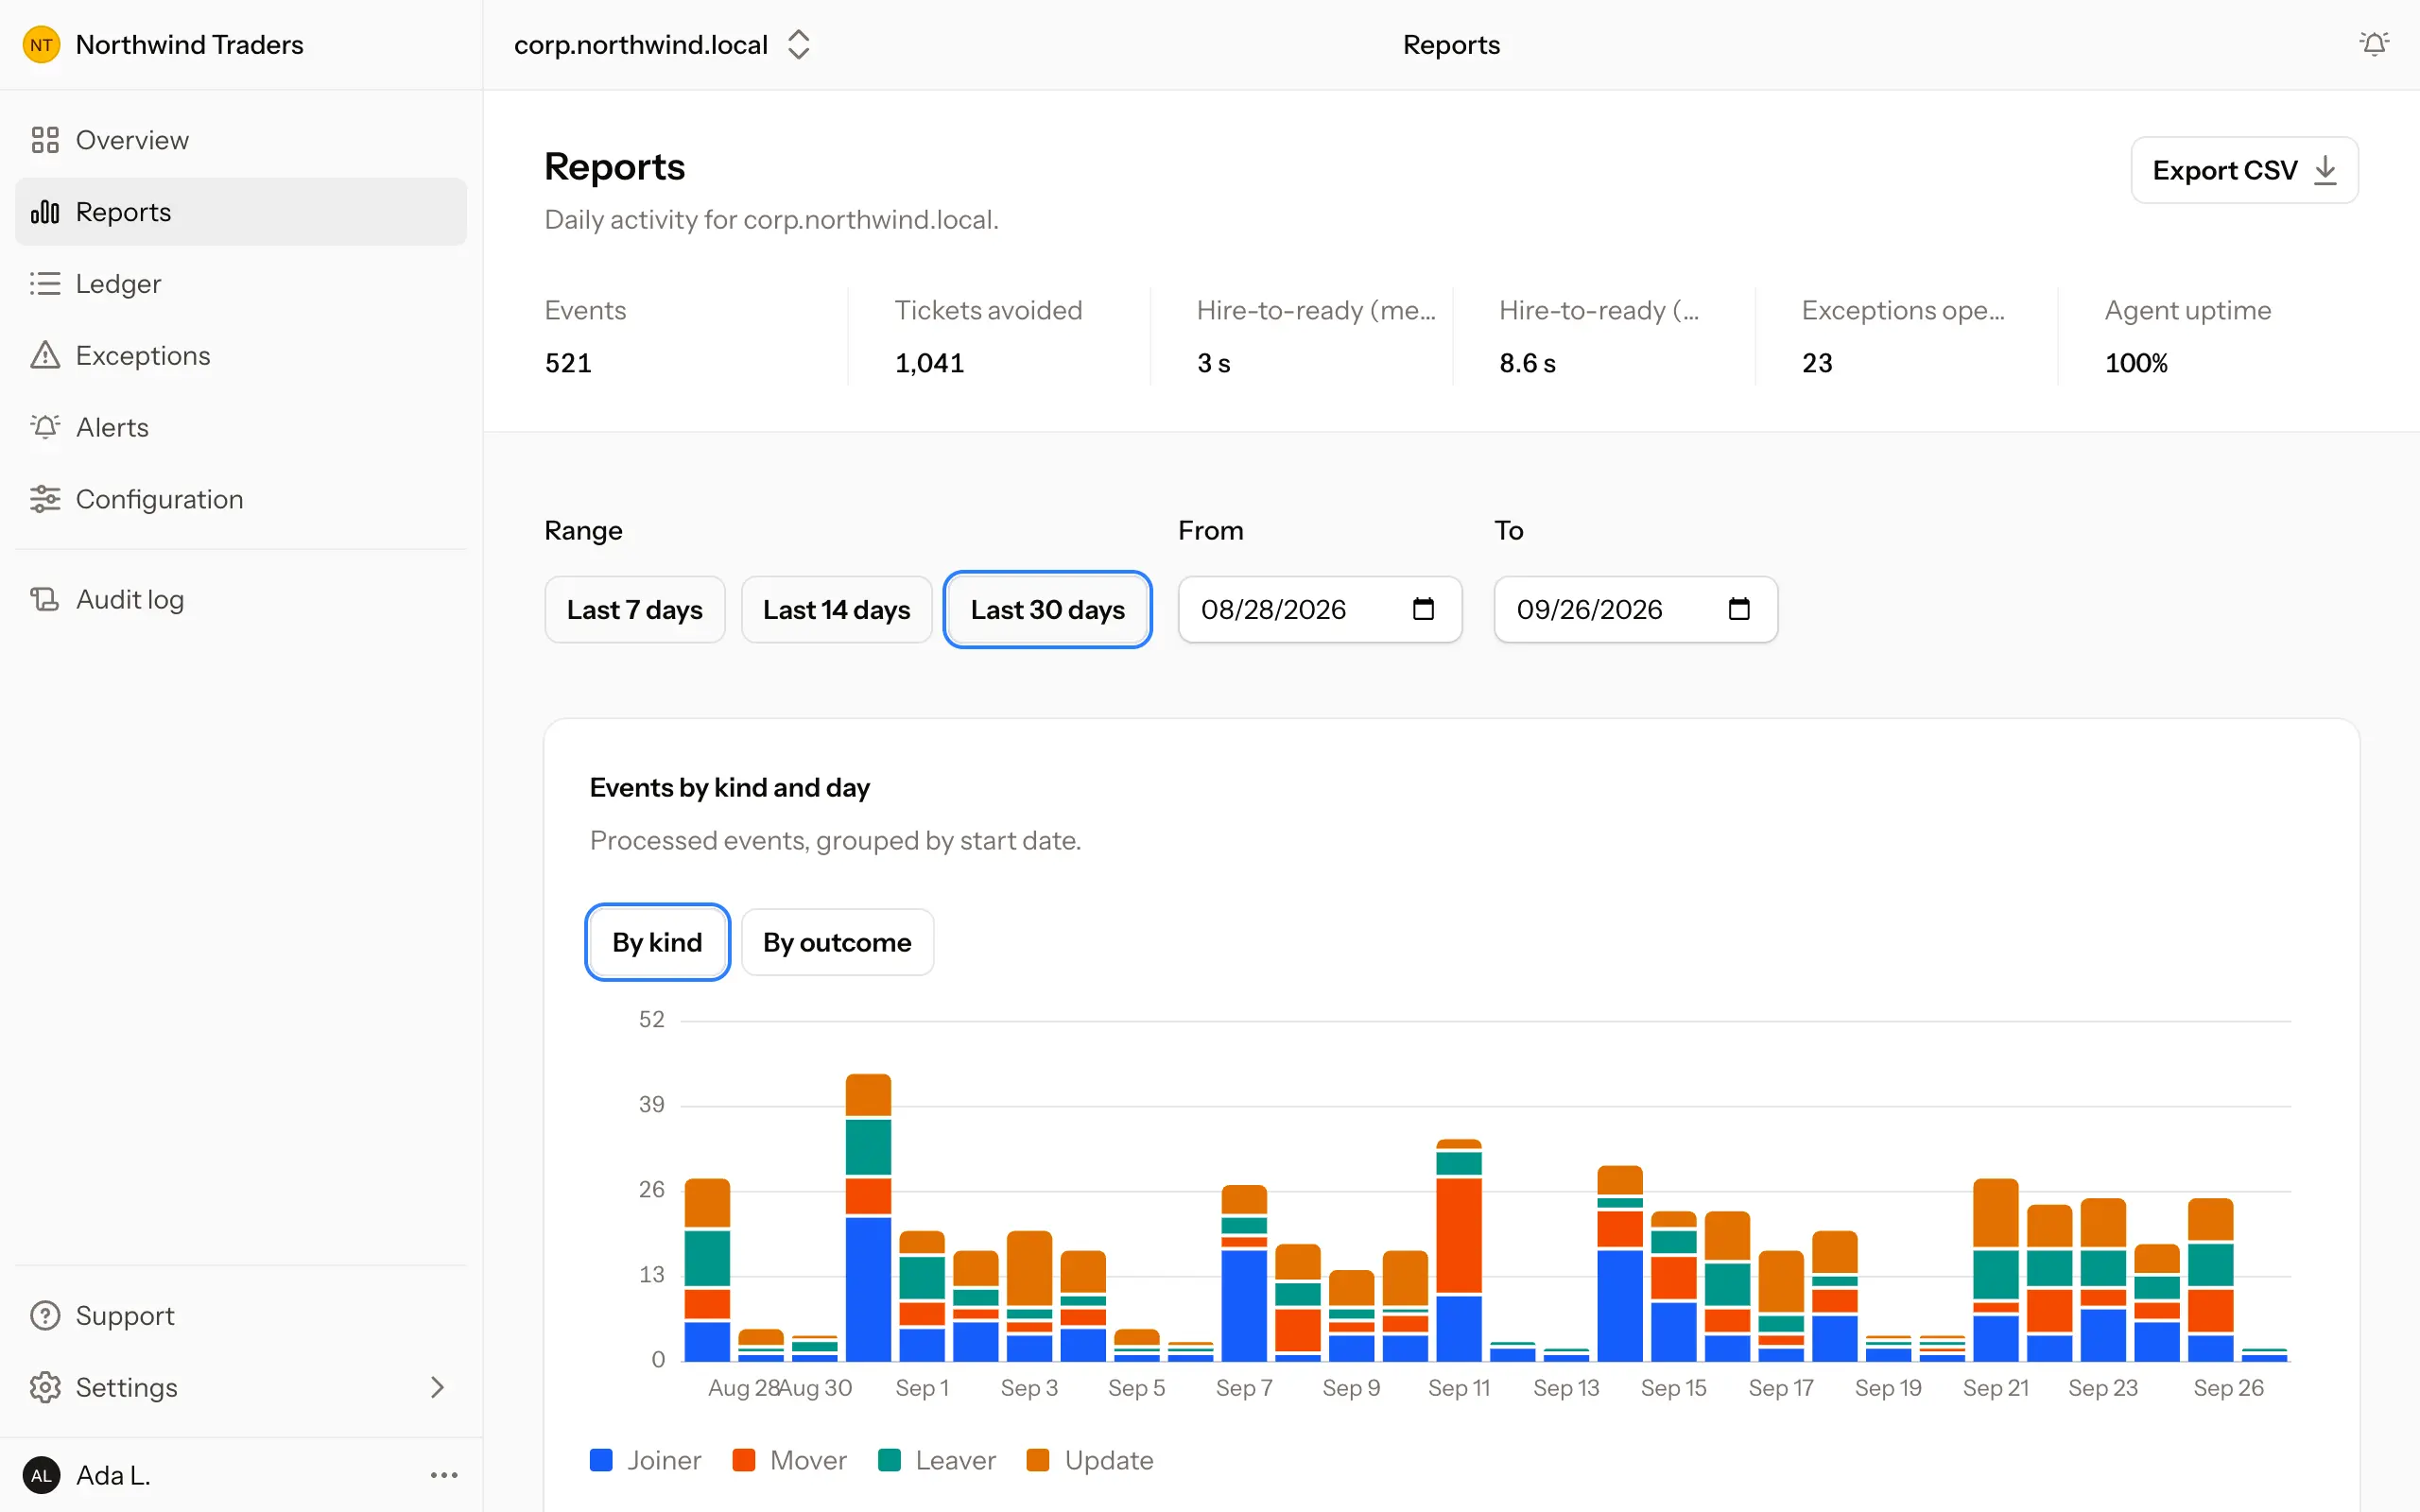Click the Reports bar chart icon
This screenshot has width=2420, height=1512.
pos(45,212)
